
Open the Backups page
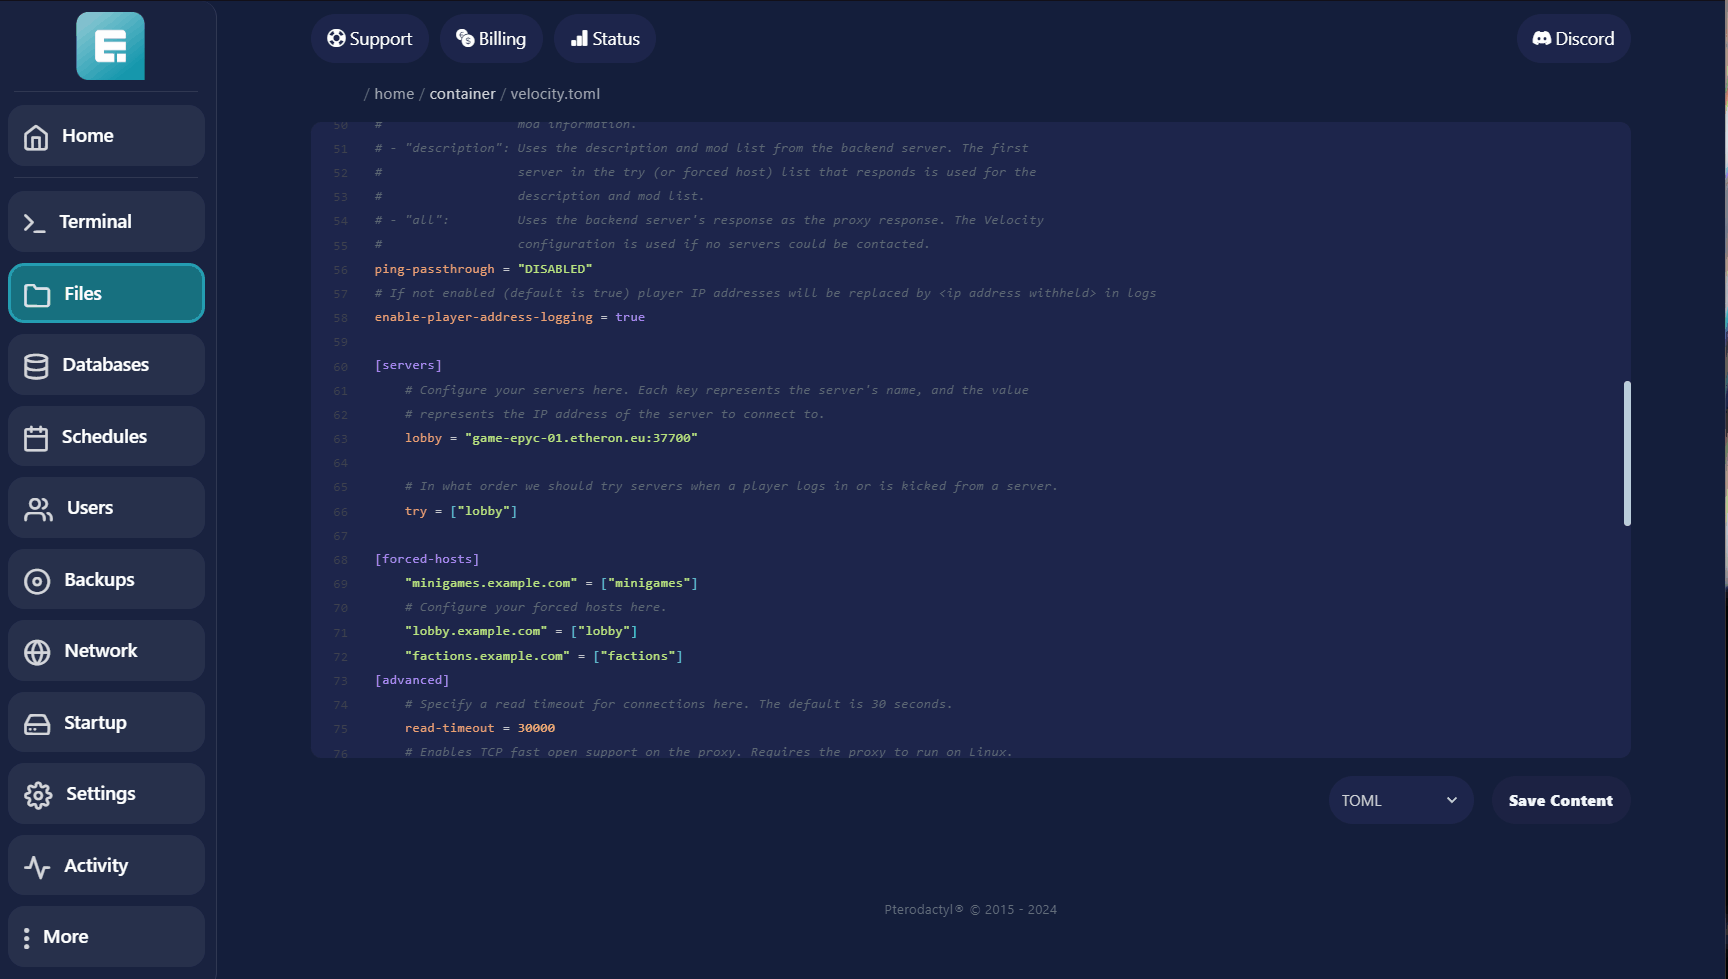106,580
